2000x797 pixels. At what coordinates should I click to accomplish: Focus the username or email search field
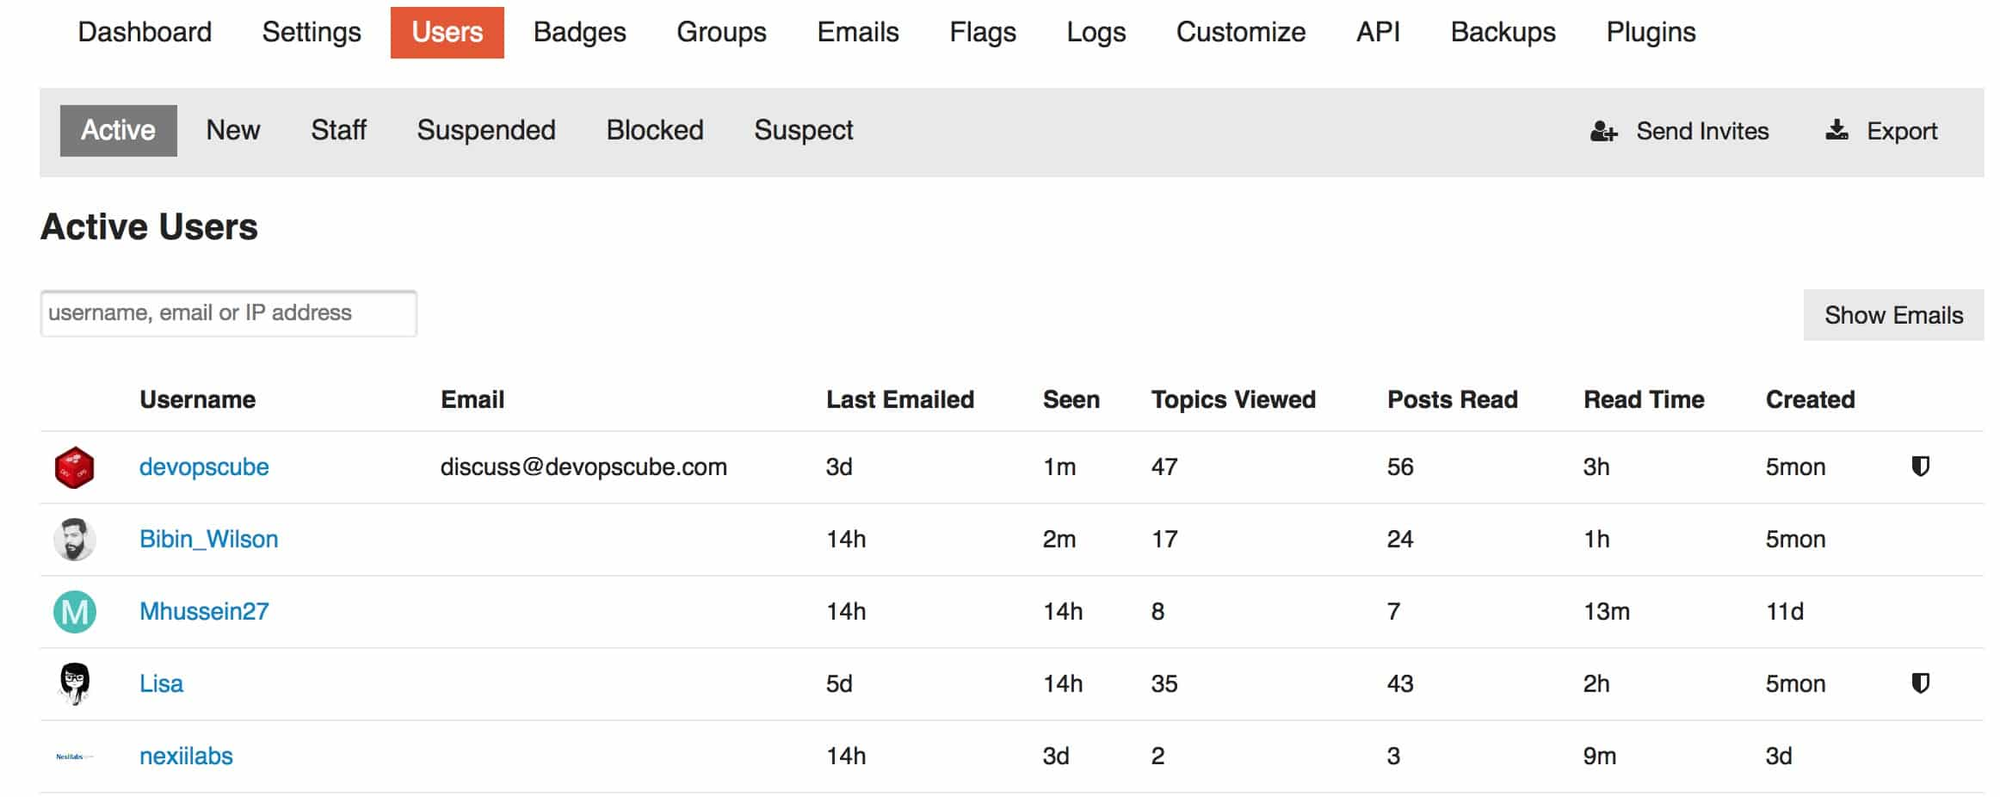[228, 313]
